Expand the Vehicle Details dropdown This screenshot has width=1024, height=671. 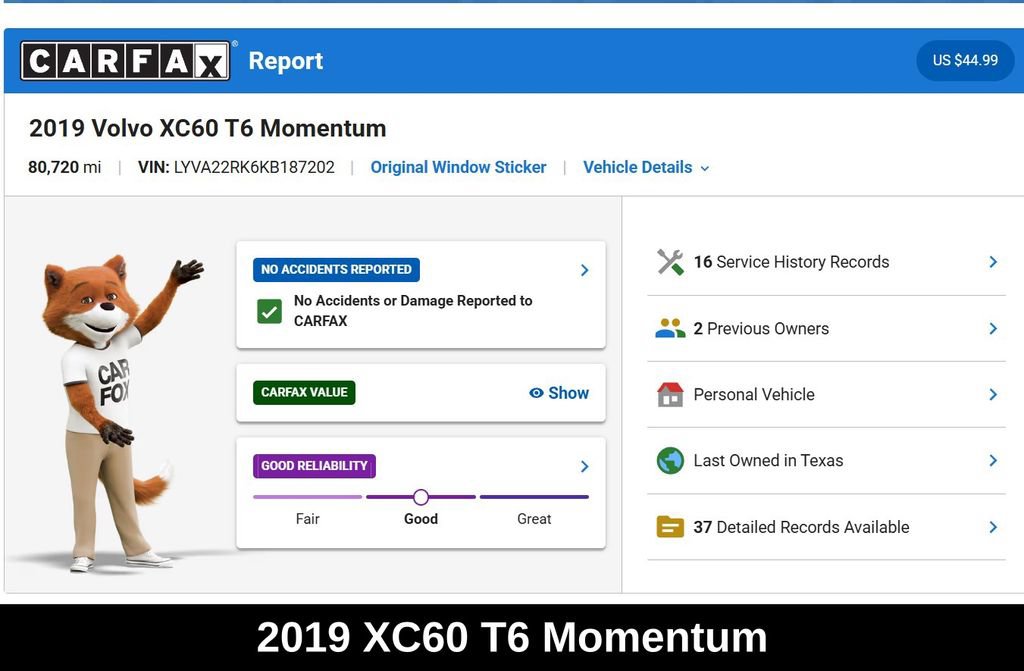tap(646, 167)
